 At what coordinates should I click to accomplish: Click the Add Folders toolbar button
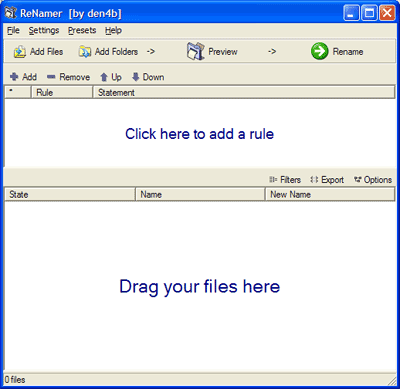click(108, 52)
